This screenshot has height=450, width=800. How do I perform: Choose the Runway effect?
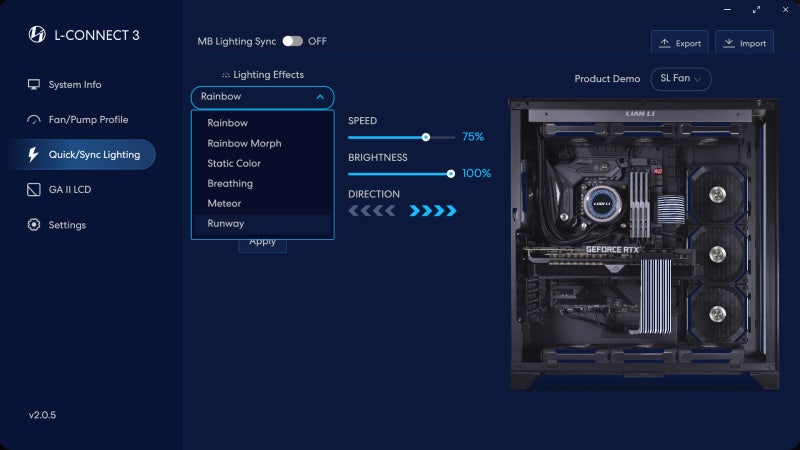tap(263, 223)
